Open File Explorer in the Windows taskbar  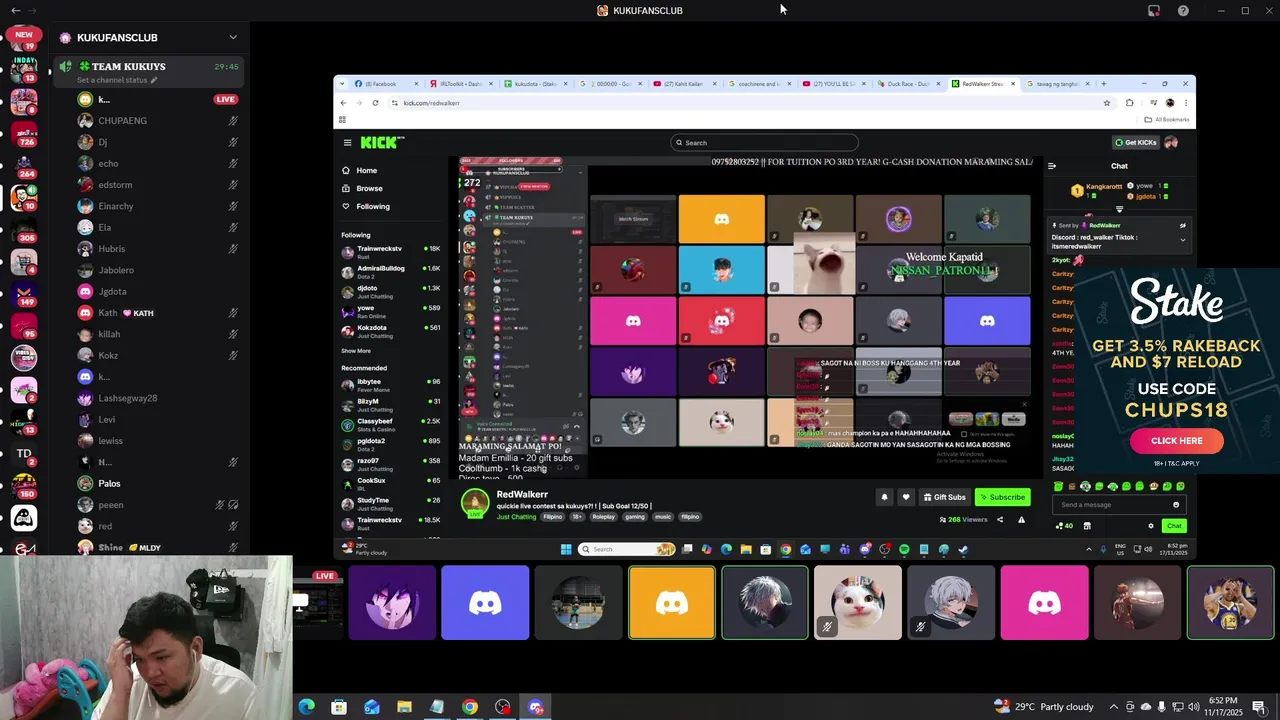[x=404, y=707]
